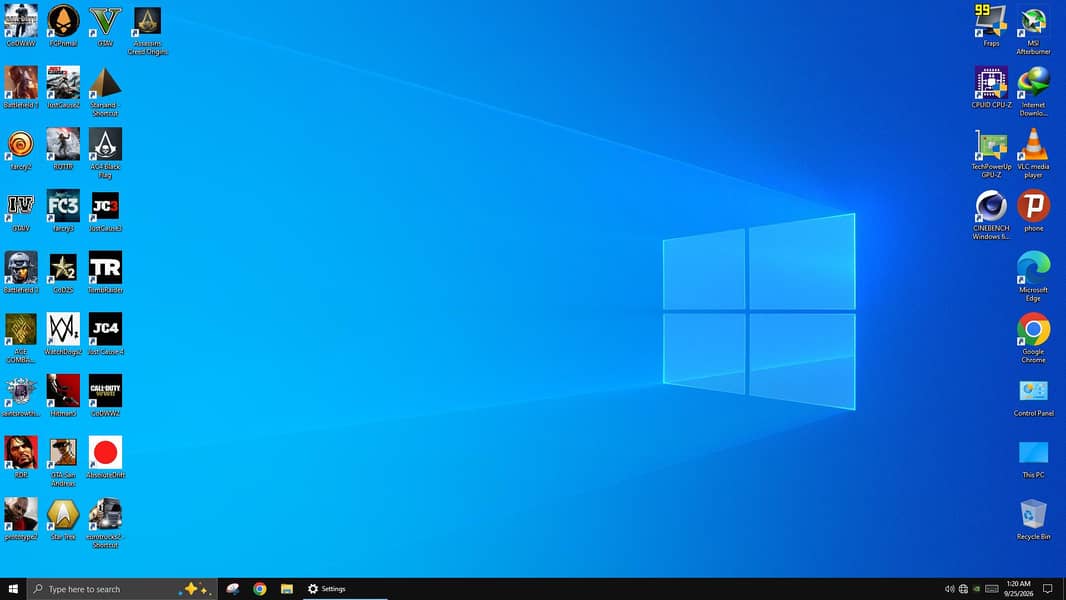The height and width of the screenshot is (600, 1066).
Task: Select the Recycle Bin icon
Action: [1033, 514]
